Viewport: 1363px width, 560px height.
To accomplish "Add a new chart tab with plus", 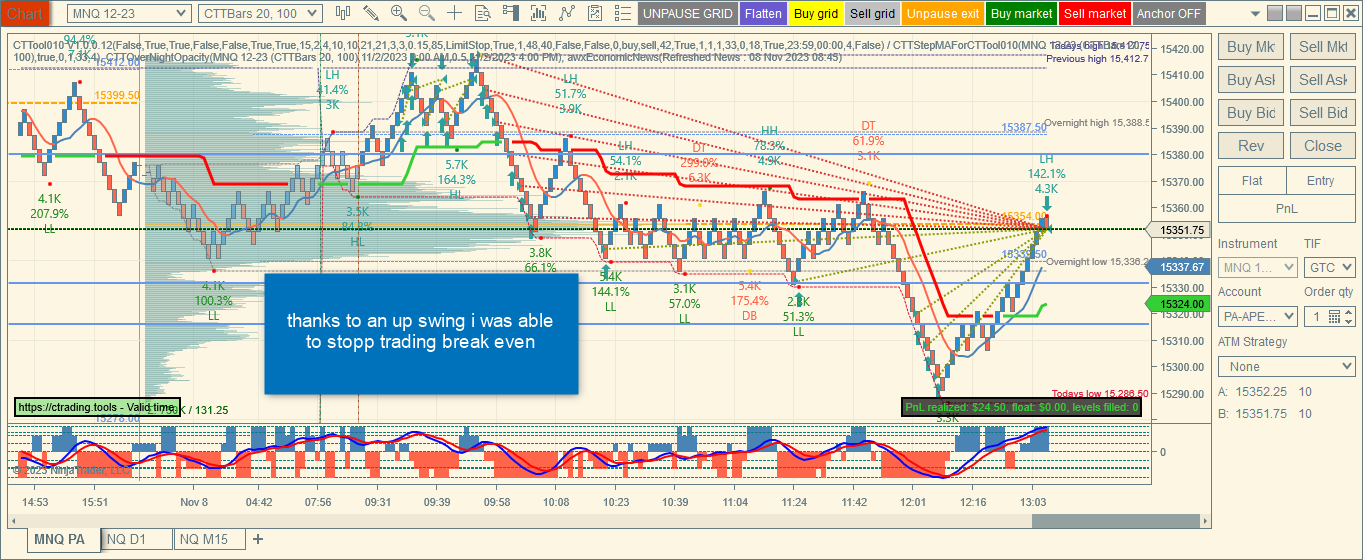I will (x=258, y=539).
